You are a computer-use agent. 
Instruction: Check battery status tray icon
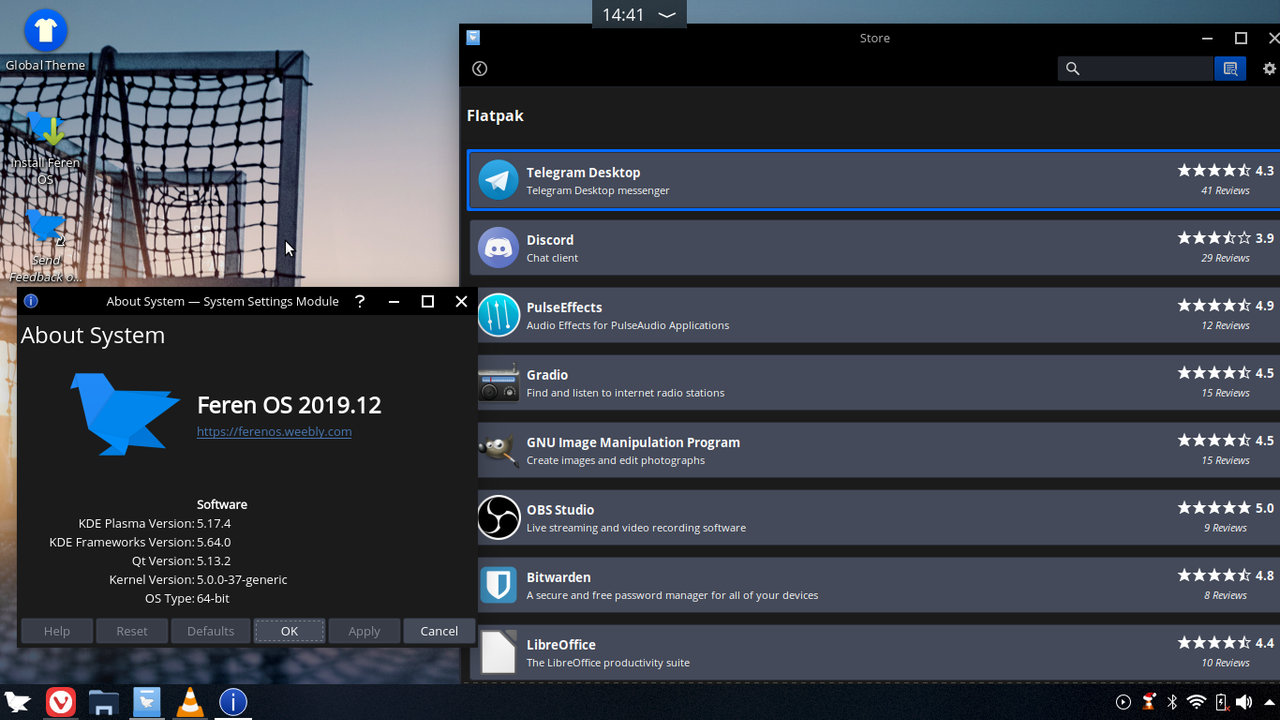1221,702
